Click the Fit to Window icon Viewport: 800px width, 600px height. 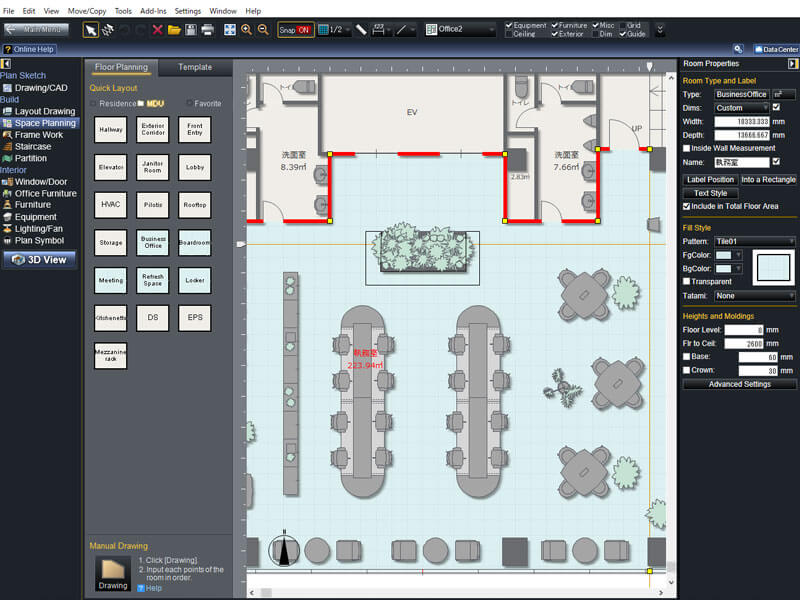point(230,30)
